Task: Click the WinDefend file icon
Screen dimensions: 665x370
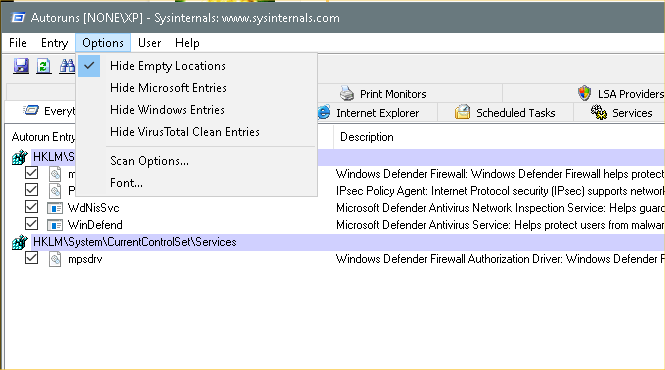Action: pyautogui.click(x=55, y=225)
